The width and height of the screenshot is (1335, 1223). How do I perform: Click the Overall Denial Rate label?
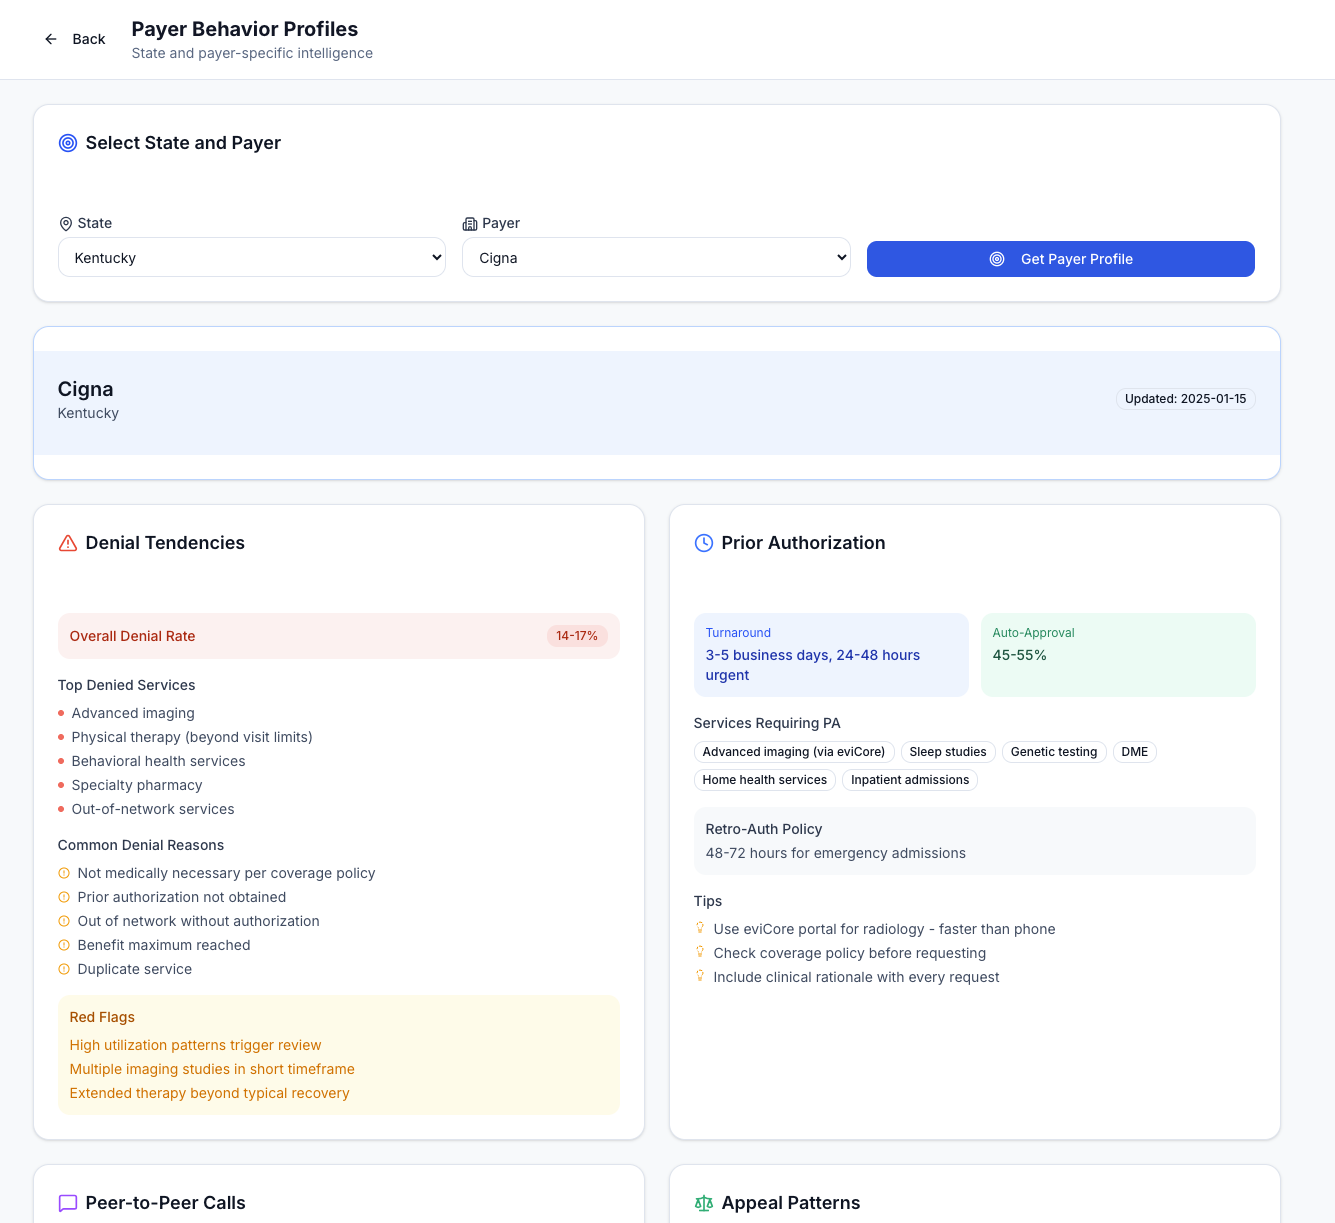pos(132,636)
